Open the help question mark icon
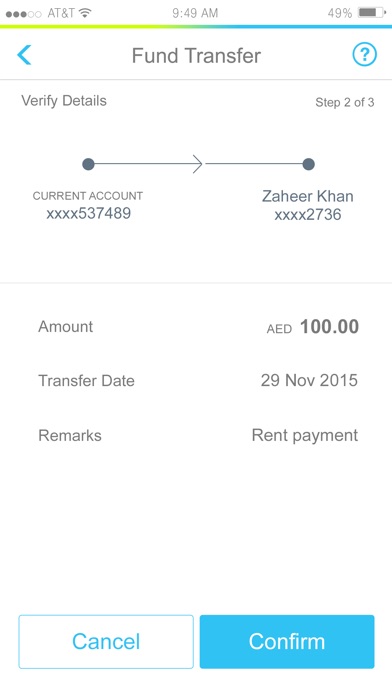The image size is (392, 696). coord(364,55)
